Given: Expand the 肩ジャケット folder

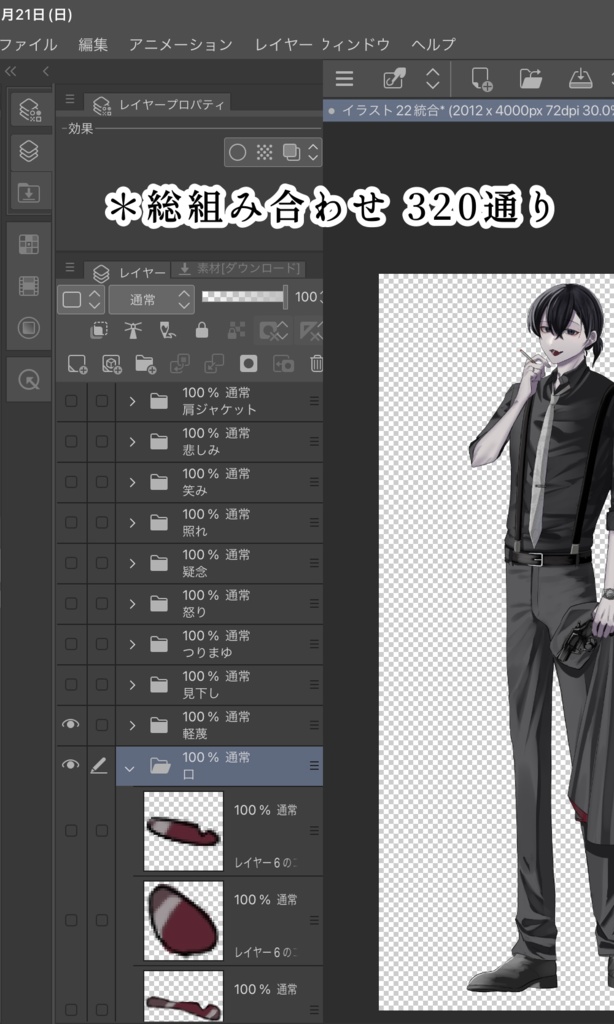Looking at the screenshot, I should click(x=132, y=401).
